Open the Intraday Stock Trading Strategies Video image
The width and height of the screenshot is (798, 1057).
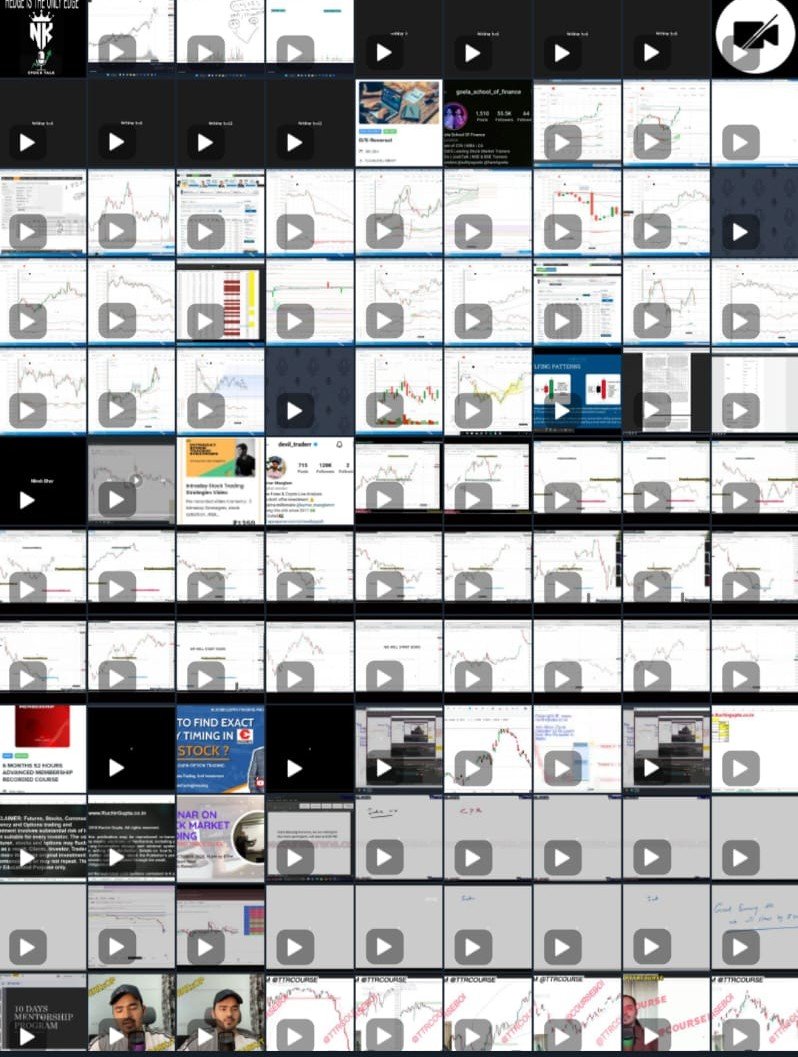click(x=220, y=481)
